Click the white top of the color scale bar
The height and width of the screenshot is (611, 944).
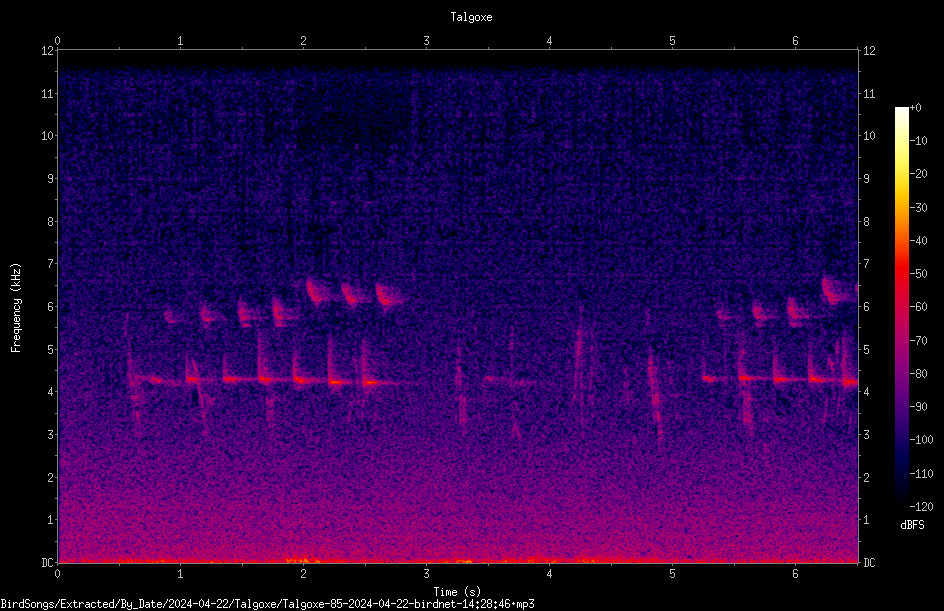[x=901, y=111]
